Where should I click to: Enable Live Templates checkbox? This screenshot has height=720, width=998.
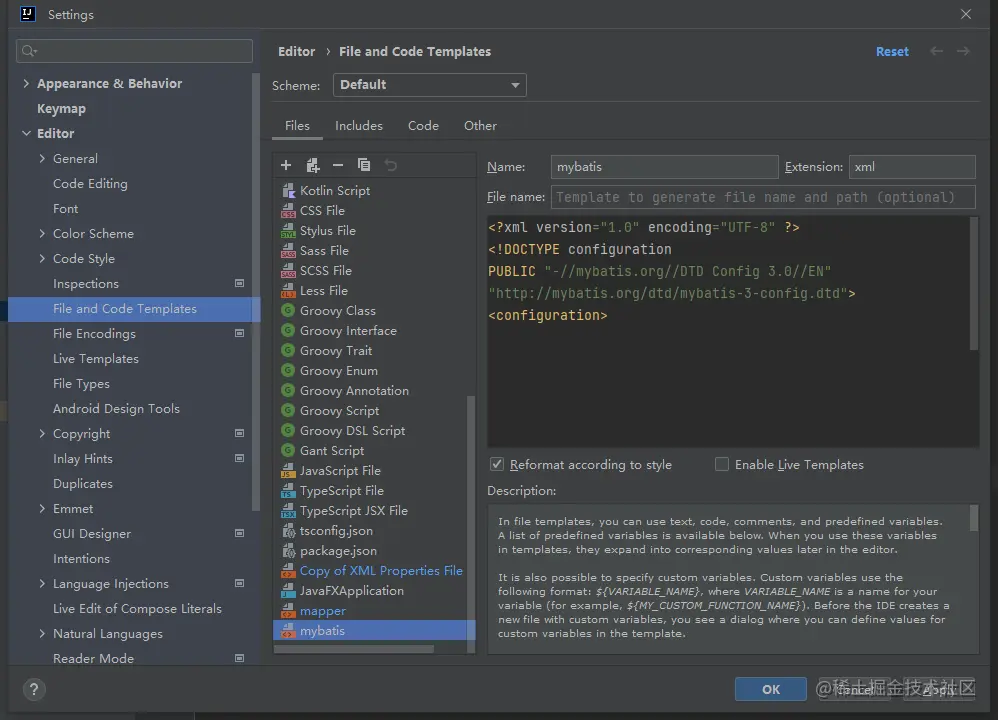point(722,465)
